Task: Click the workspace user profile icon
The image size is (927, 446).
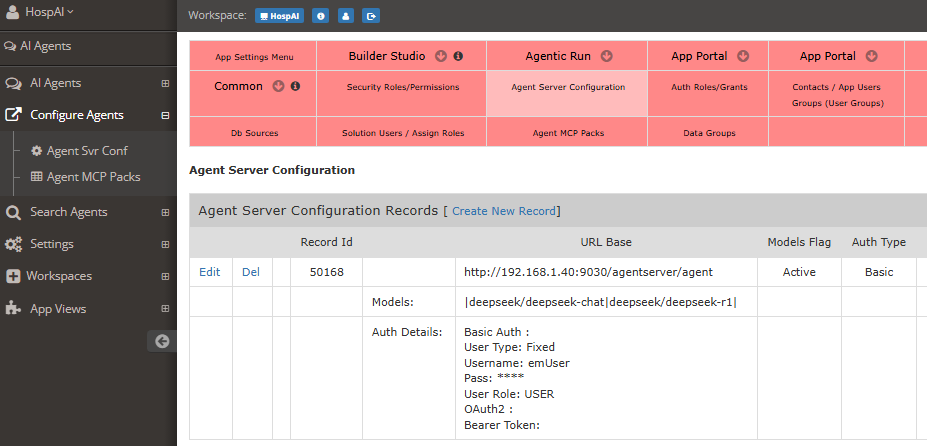Action: click(x=346, y=16)
